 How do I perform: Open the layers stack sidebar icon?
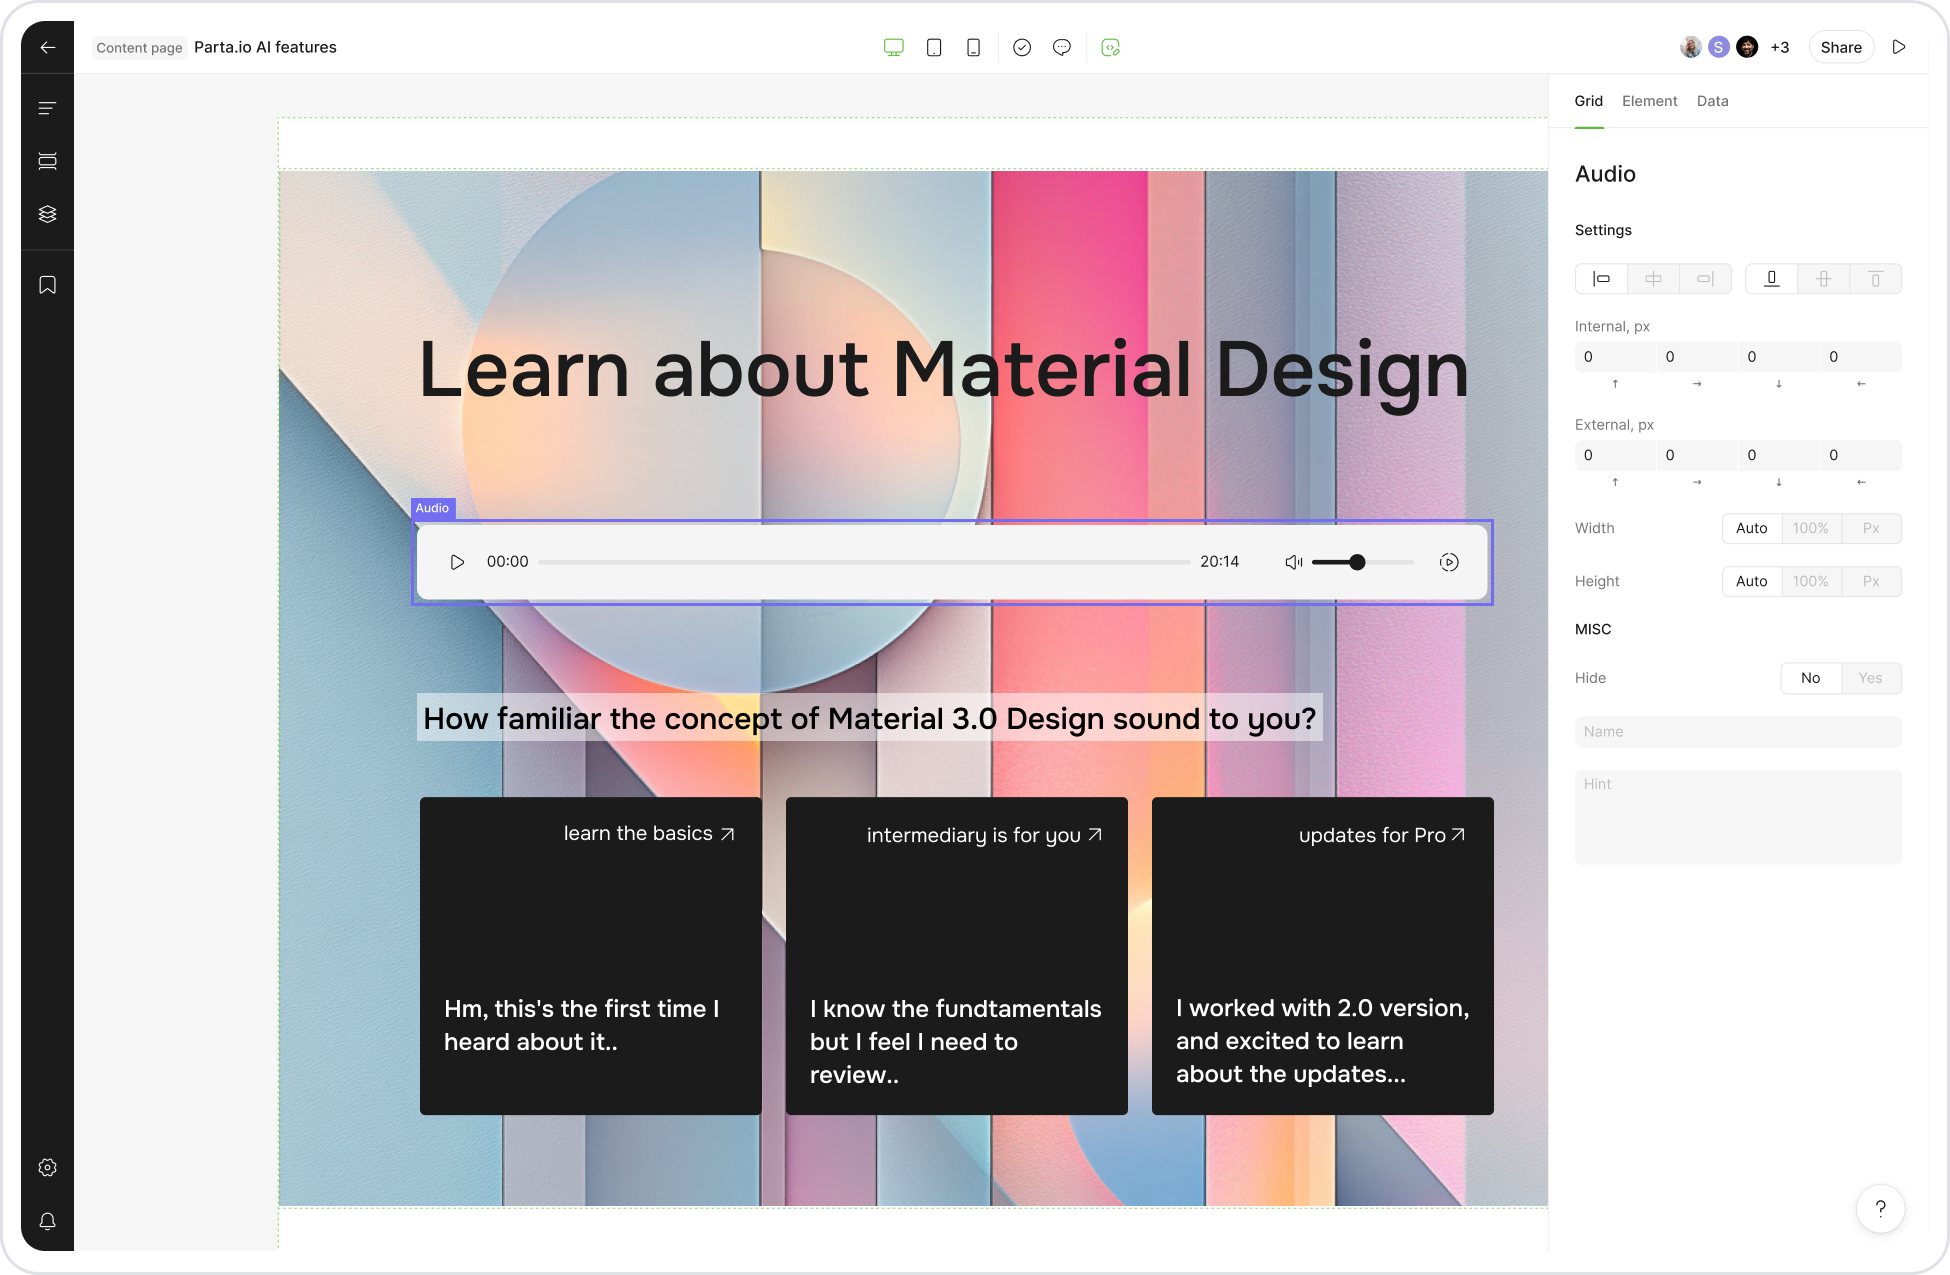(x=47, y=214)
